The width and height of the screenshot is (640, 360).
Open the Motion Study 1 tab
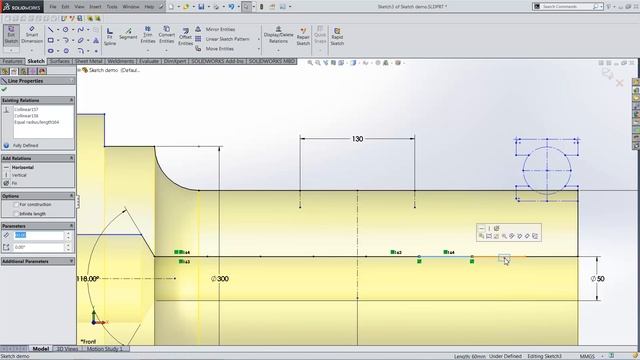pos(105,349)
